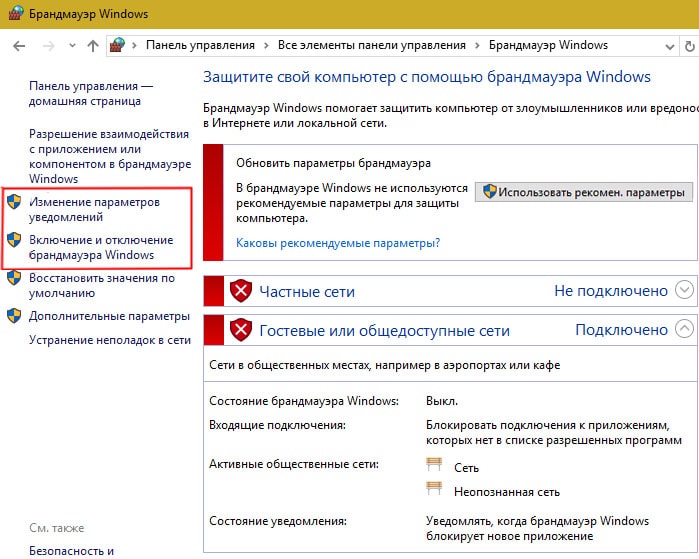Click the firewall icon in the address bar
Viewport: 699px width, 559px height.
117,45
